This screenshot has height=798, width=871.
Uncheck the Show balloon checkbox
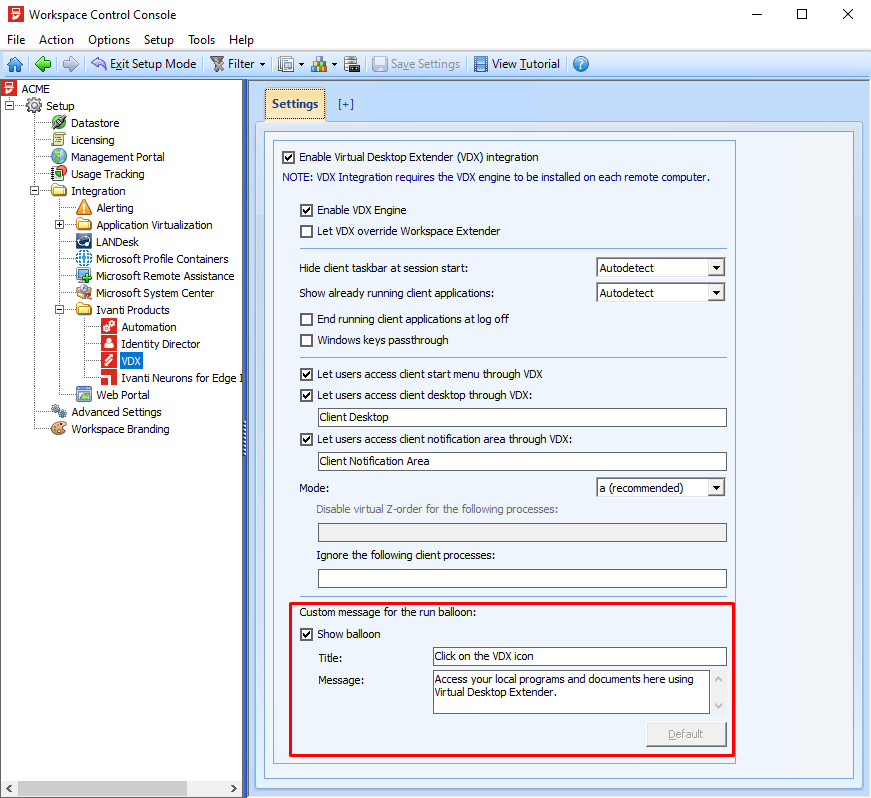pos(306,634)
